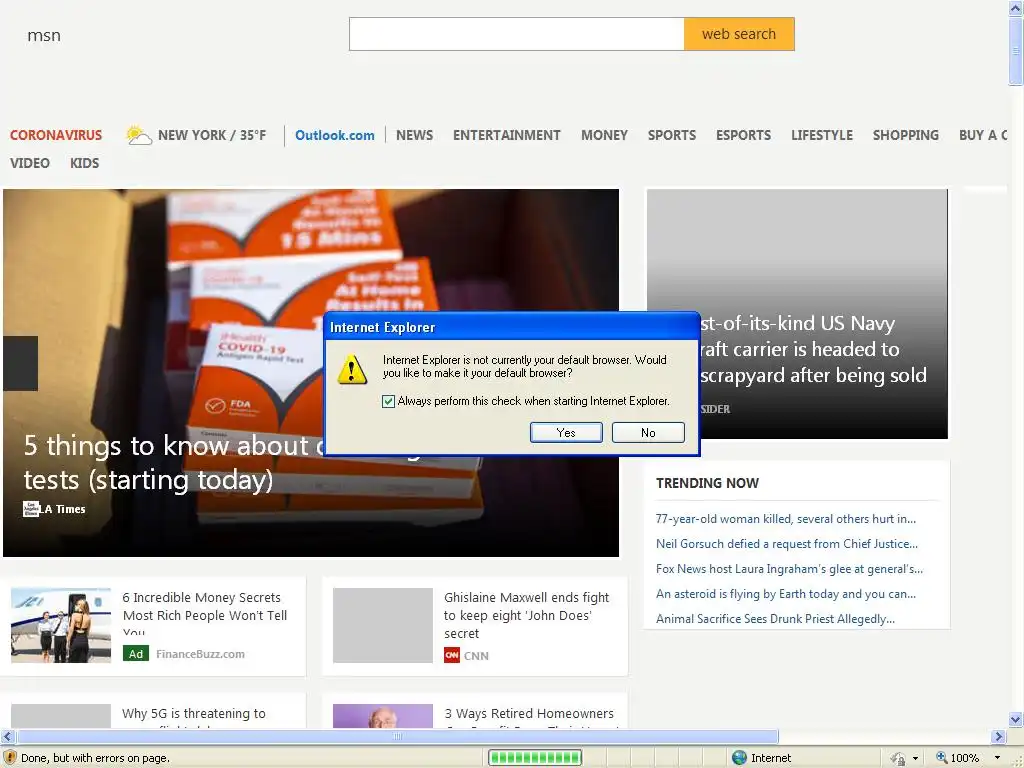Go to the SHOPPING section
The height and width of the screenshot is (768, 1024).
906,135
